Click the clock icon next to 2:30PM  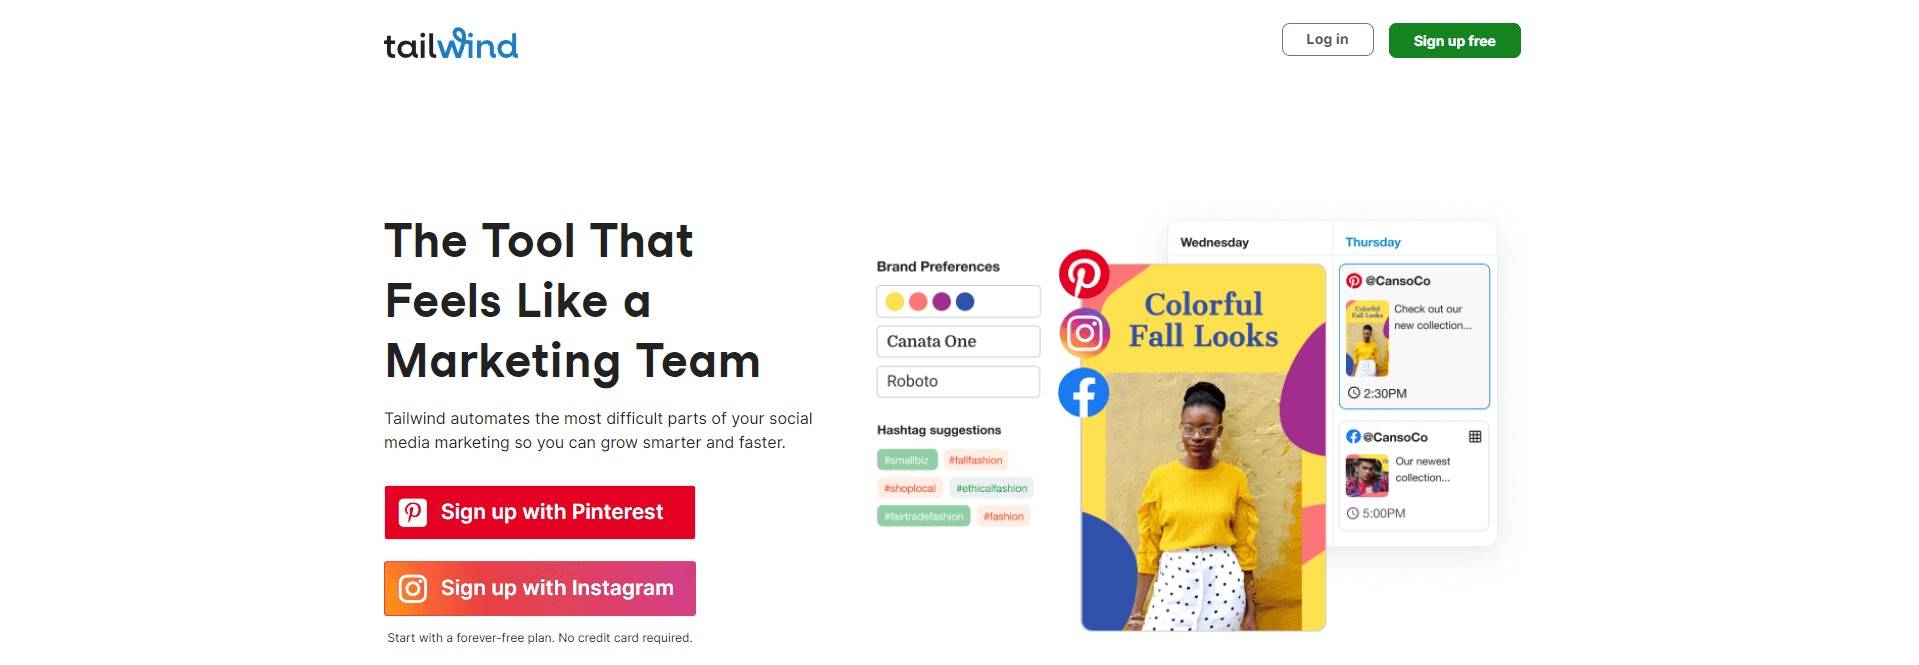click(1354, 393)
